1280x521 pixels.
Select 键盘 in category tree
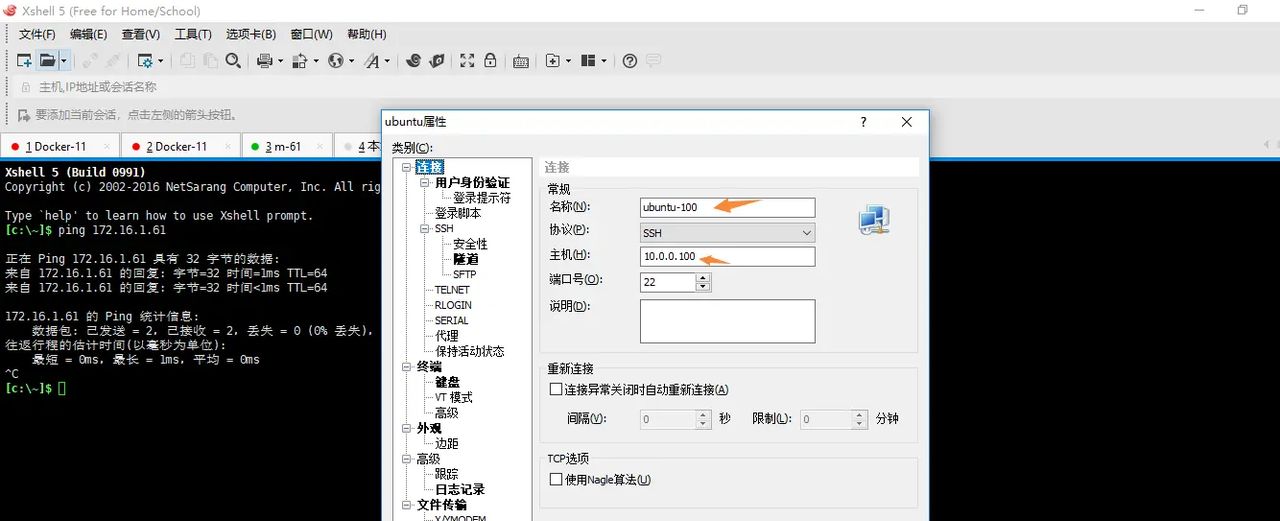click(447, 382)
